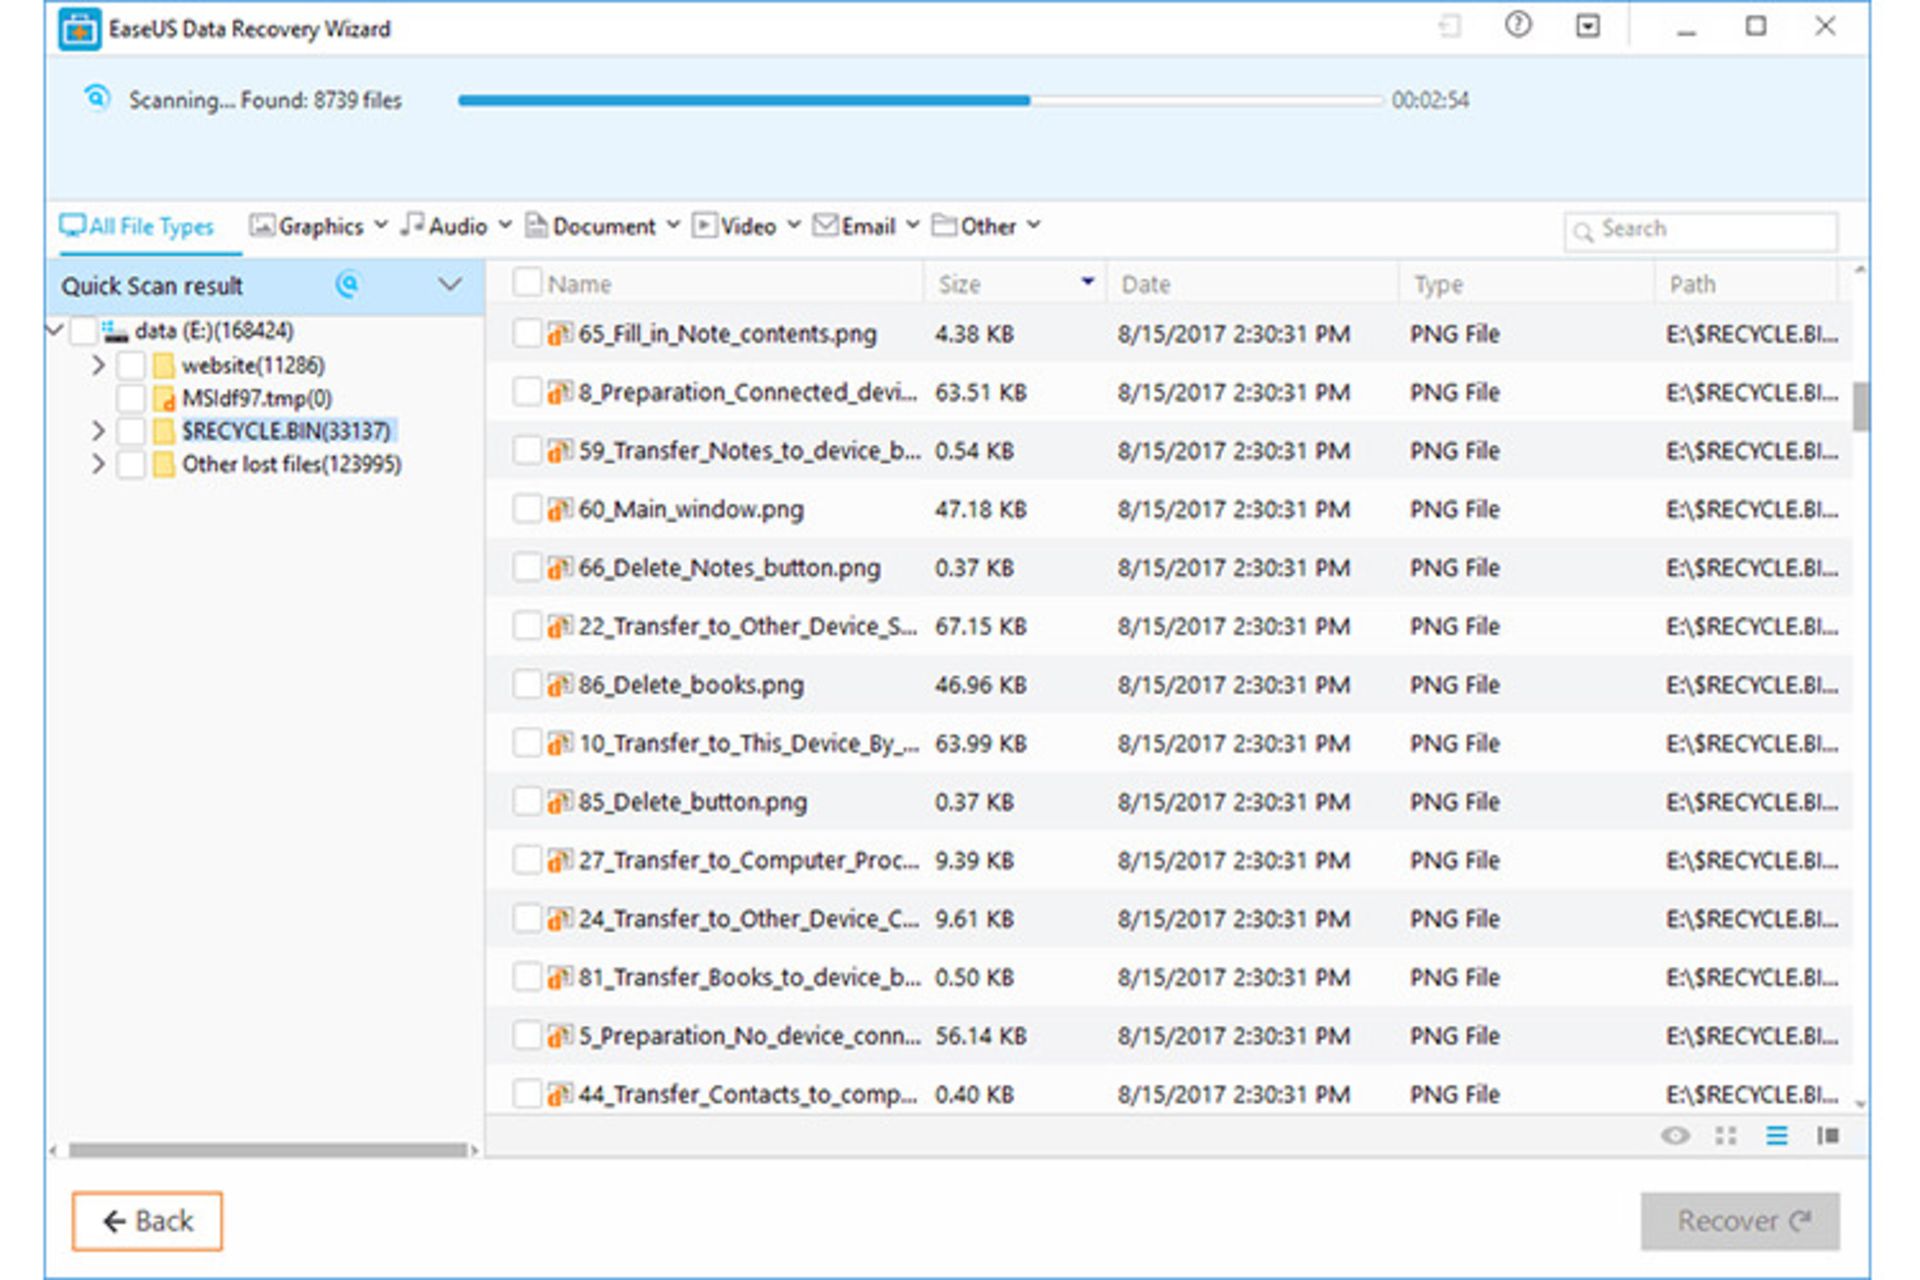The width and height of the screenshot is (1920, 1280).
Task: Click the import scan status icon
Action: click(1449, 26)
